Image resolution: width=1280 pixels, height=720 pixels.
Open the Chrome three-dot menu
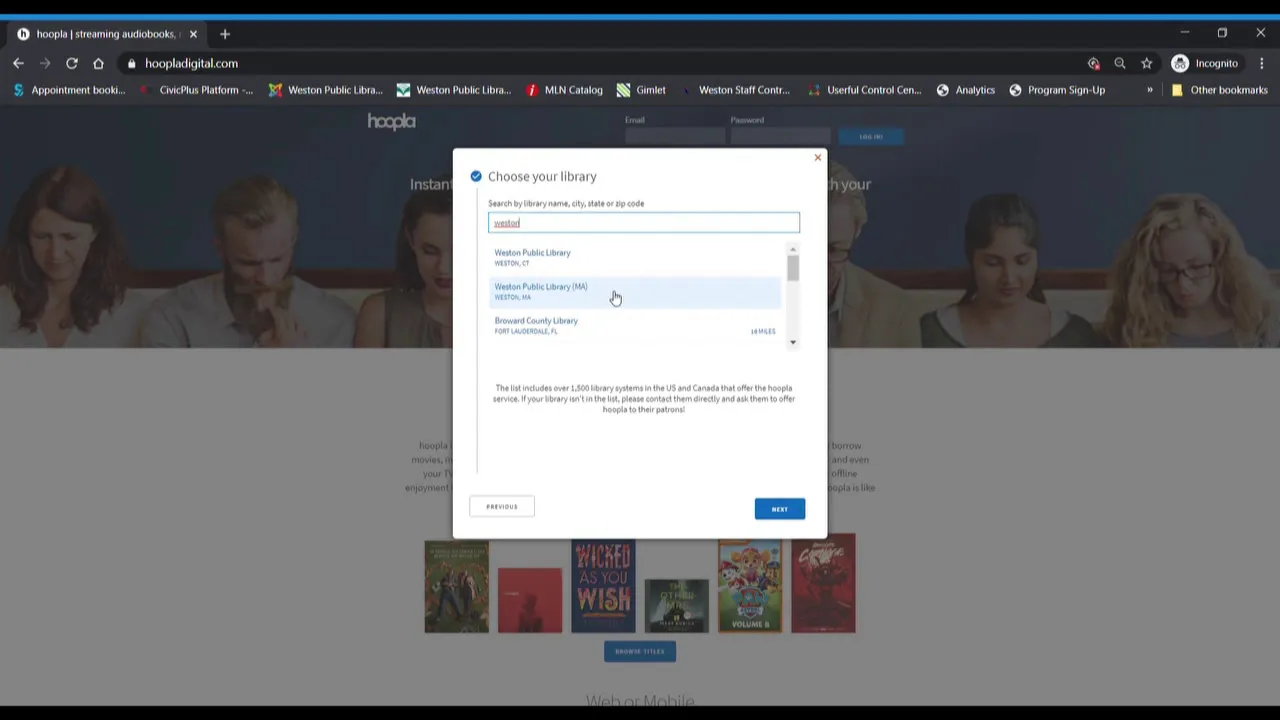[x=1262, y=63]
